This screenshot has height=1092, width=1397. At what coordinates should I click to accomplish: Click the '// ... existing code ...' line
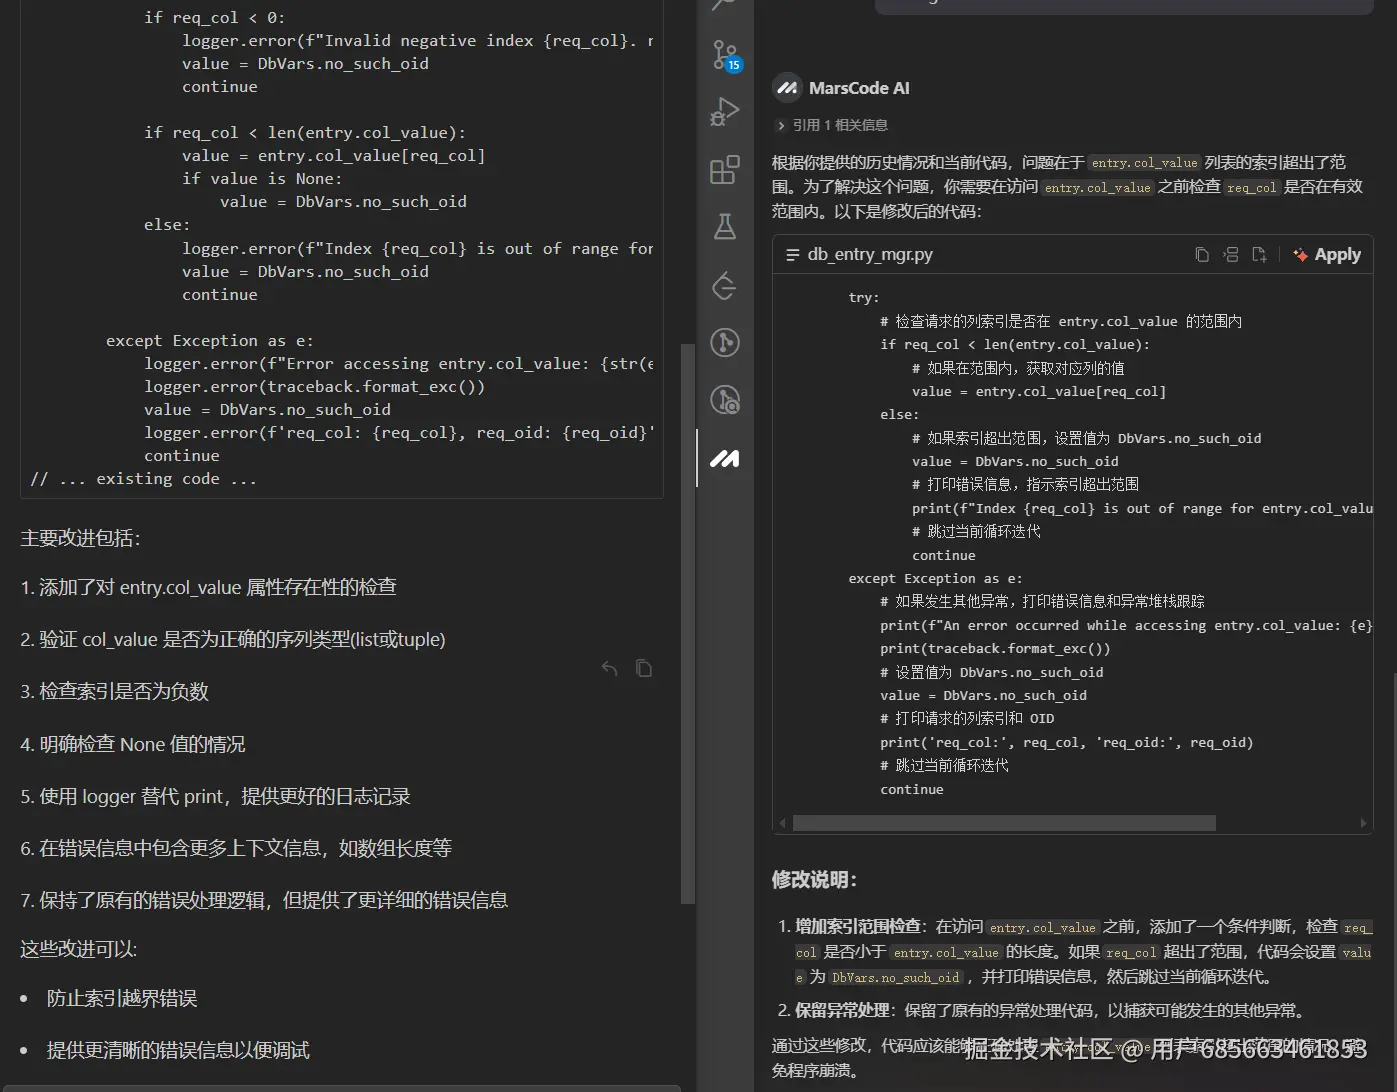[144, 479]
